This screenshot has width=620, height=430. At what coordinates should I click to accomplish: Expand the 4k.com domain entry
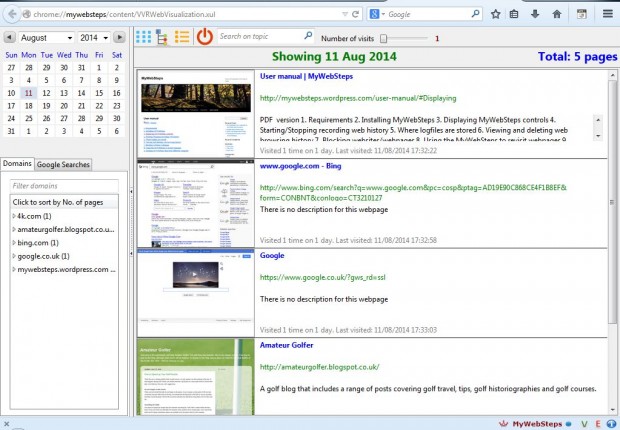(14, 216)
